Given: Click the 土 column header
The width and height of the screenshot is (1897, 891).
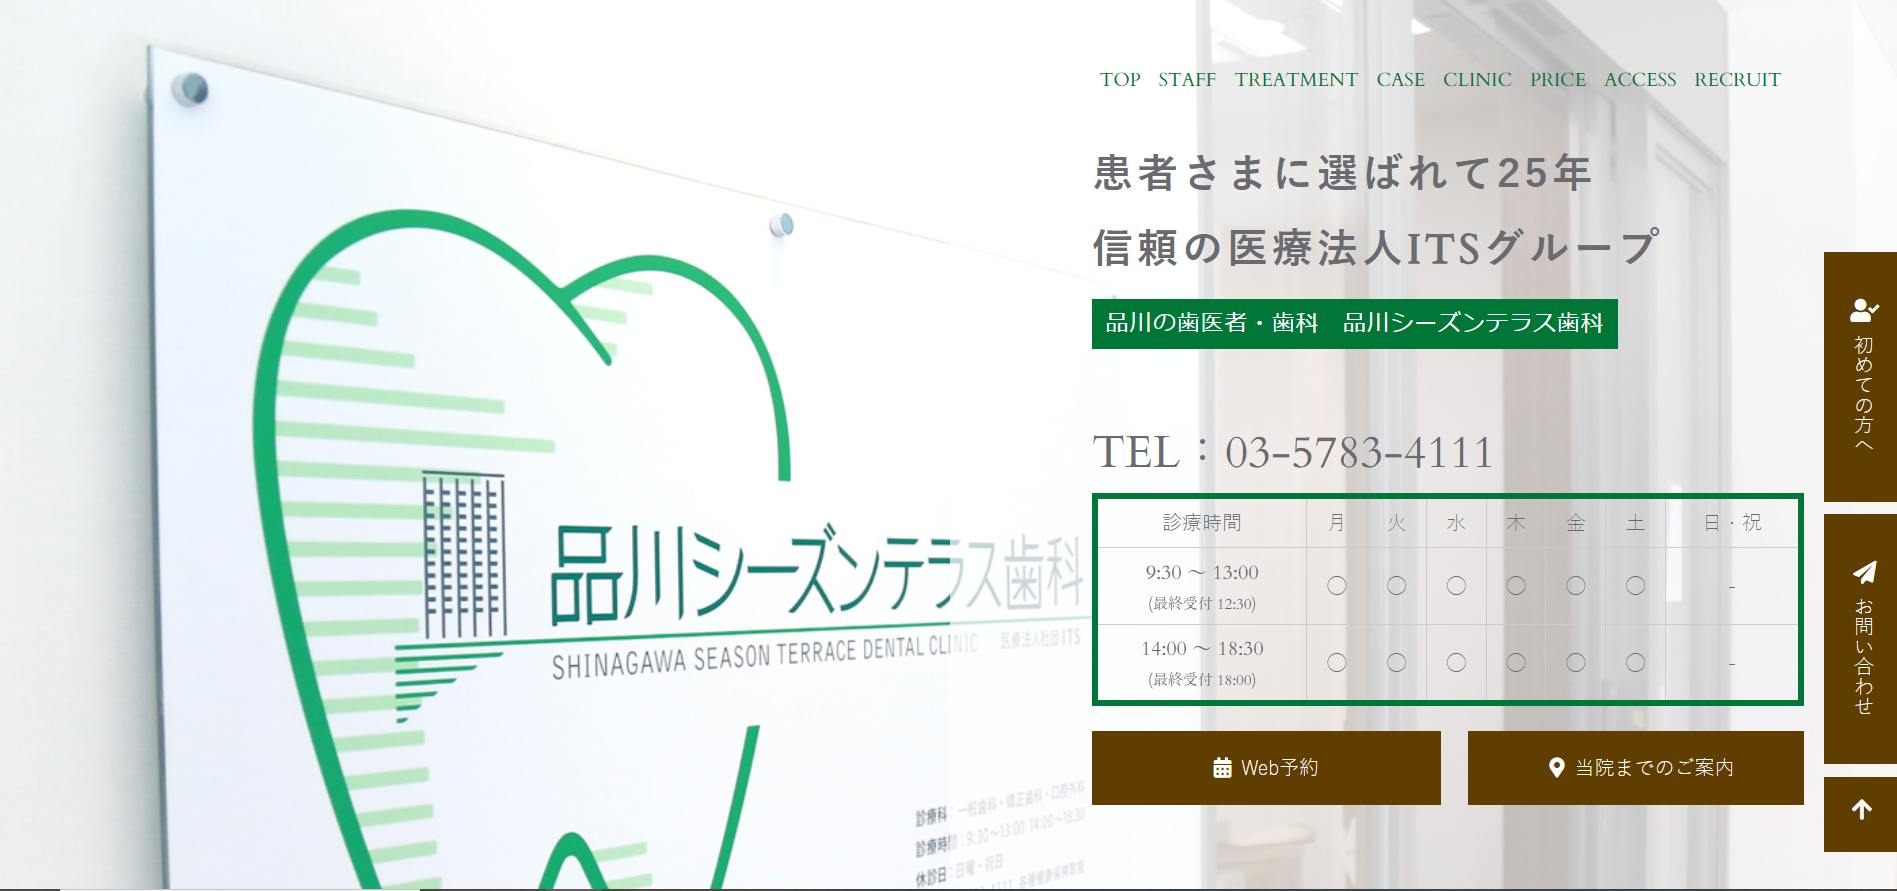Looking at the screenshot, I should (1636, 523).
